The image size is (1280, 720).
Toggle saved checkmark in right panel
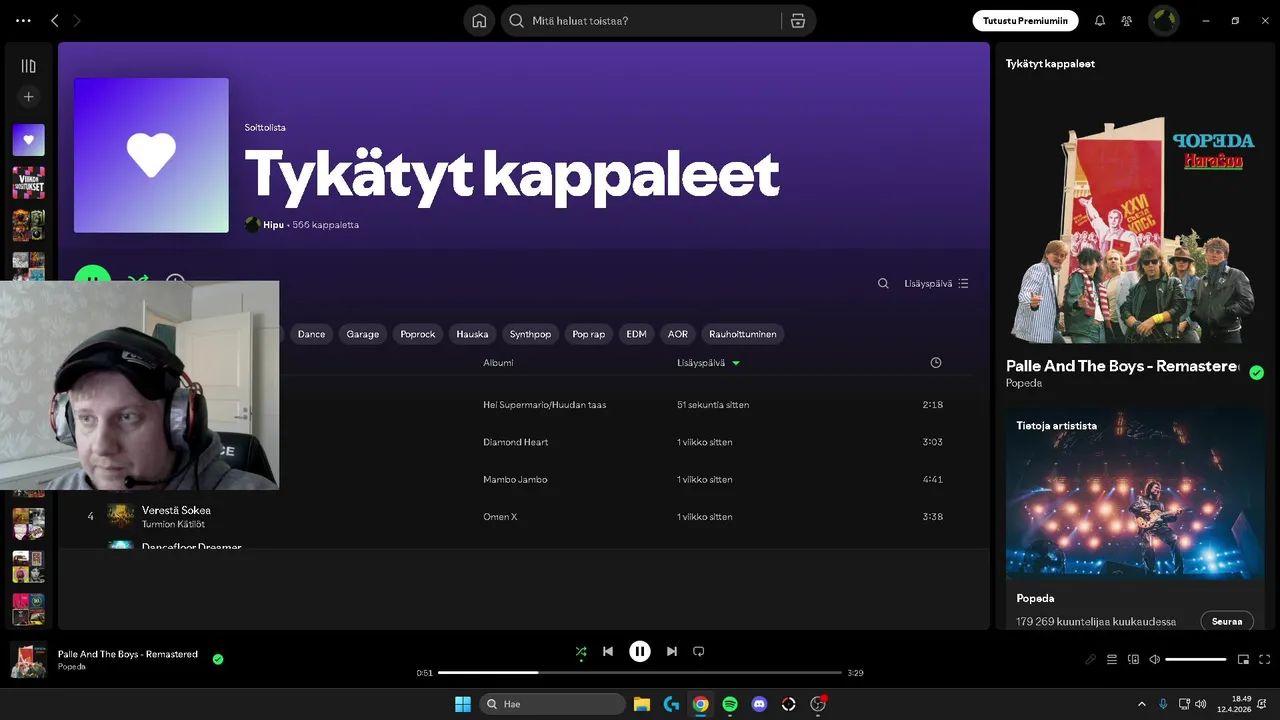point(1256,373)
